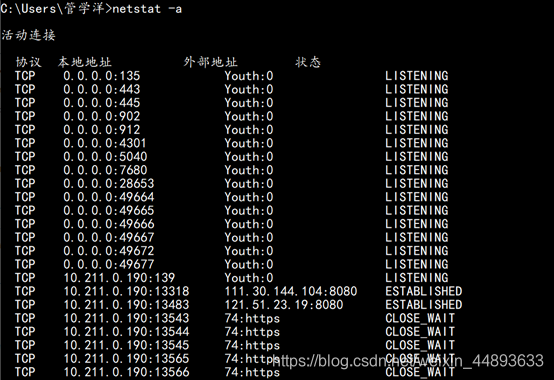Select local address 0.0.0.0:49666
Viewport: 554px width, 380px height.
click(x=109, y=224)
